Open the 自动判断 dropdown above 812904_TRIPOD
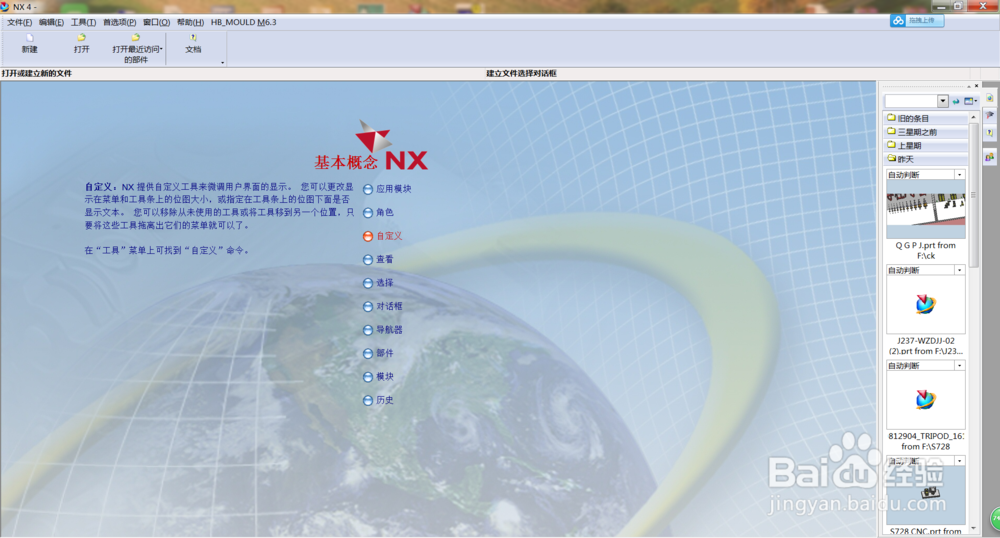The width and height of the screenshot is (1000, 538). click(959, 366)
